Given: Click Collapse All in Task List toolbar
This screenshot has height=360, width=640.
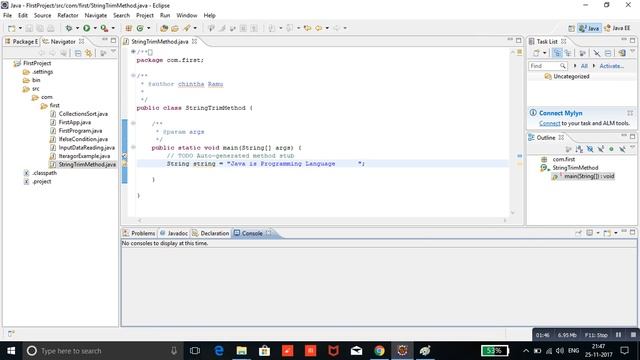Looking at the screenshot, I should tap(608, 53).
